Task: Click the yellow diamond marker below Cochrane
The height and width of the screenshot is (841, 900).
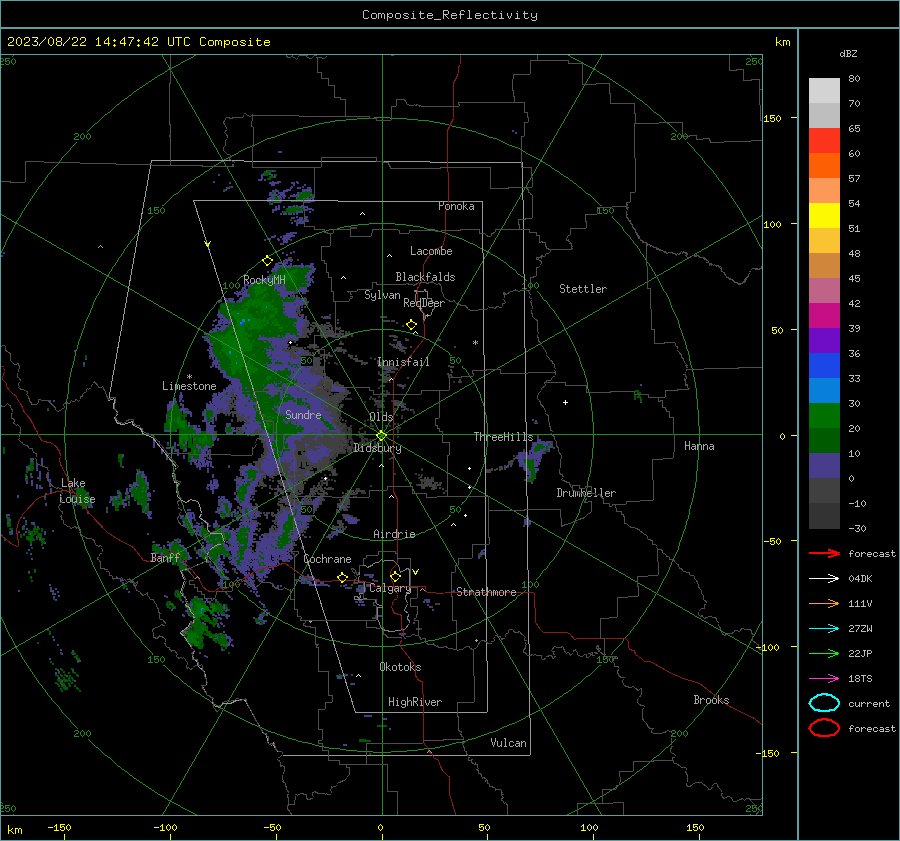Action: (343, 577)
